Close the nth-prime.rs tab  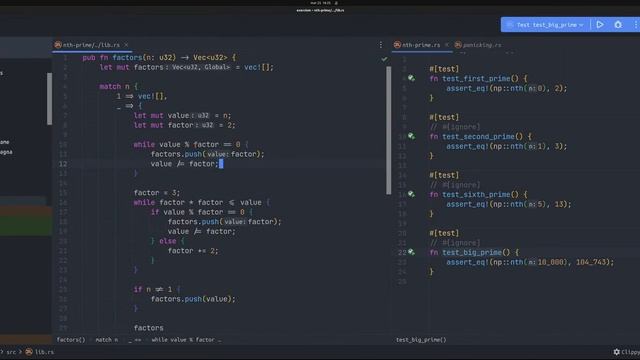coord(447,45)
